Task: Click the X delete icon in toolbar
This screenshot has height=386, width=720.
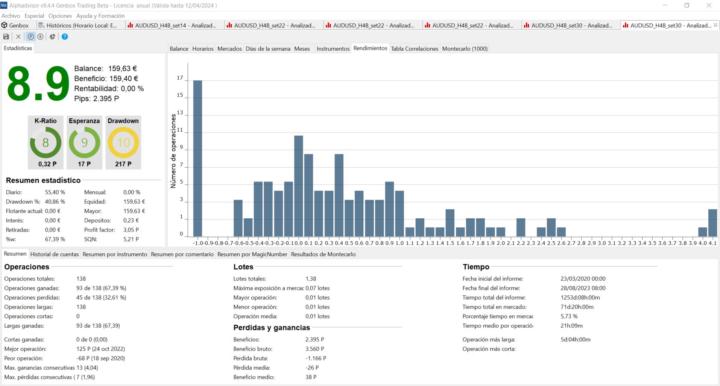Action: click(x=18, y=37)
